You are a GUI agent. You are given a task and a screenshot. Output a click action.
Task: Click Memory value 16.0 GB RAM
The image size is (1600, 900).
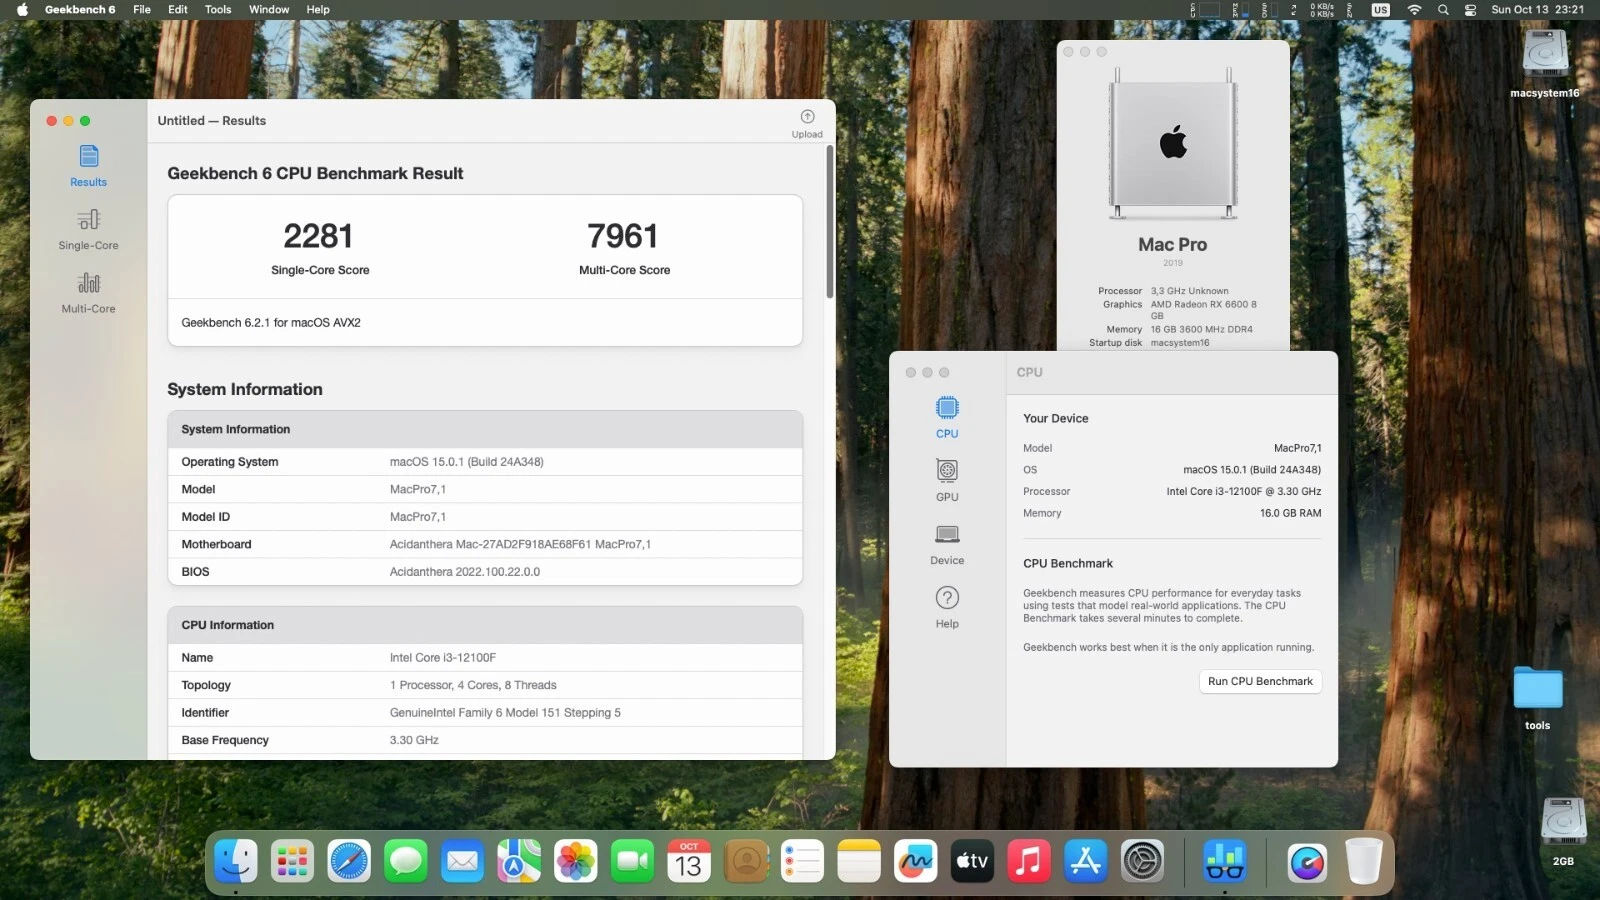coord(1290,513)
